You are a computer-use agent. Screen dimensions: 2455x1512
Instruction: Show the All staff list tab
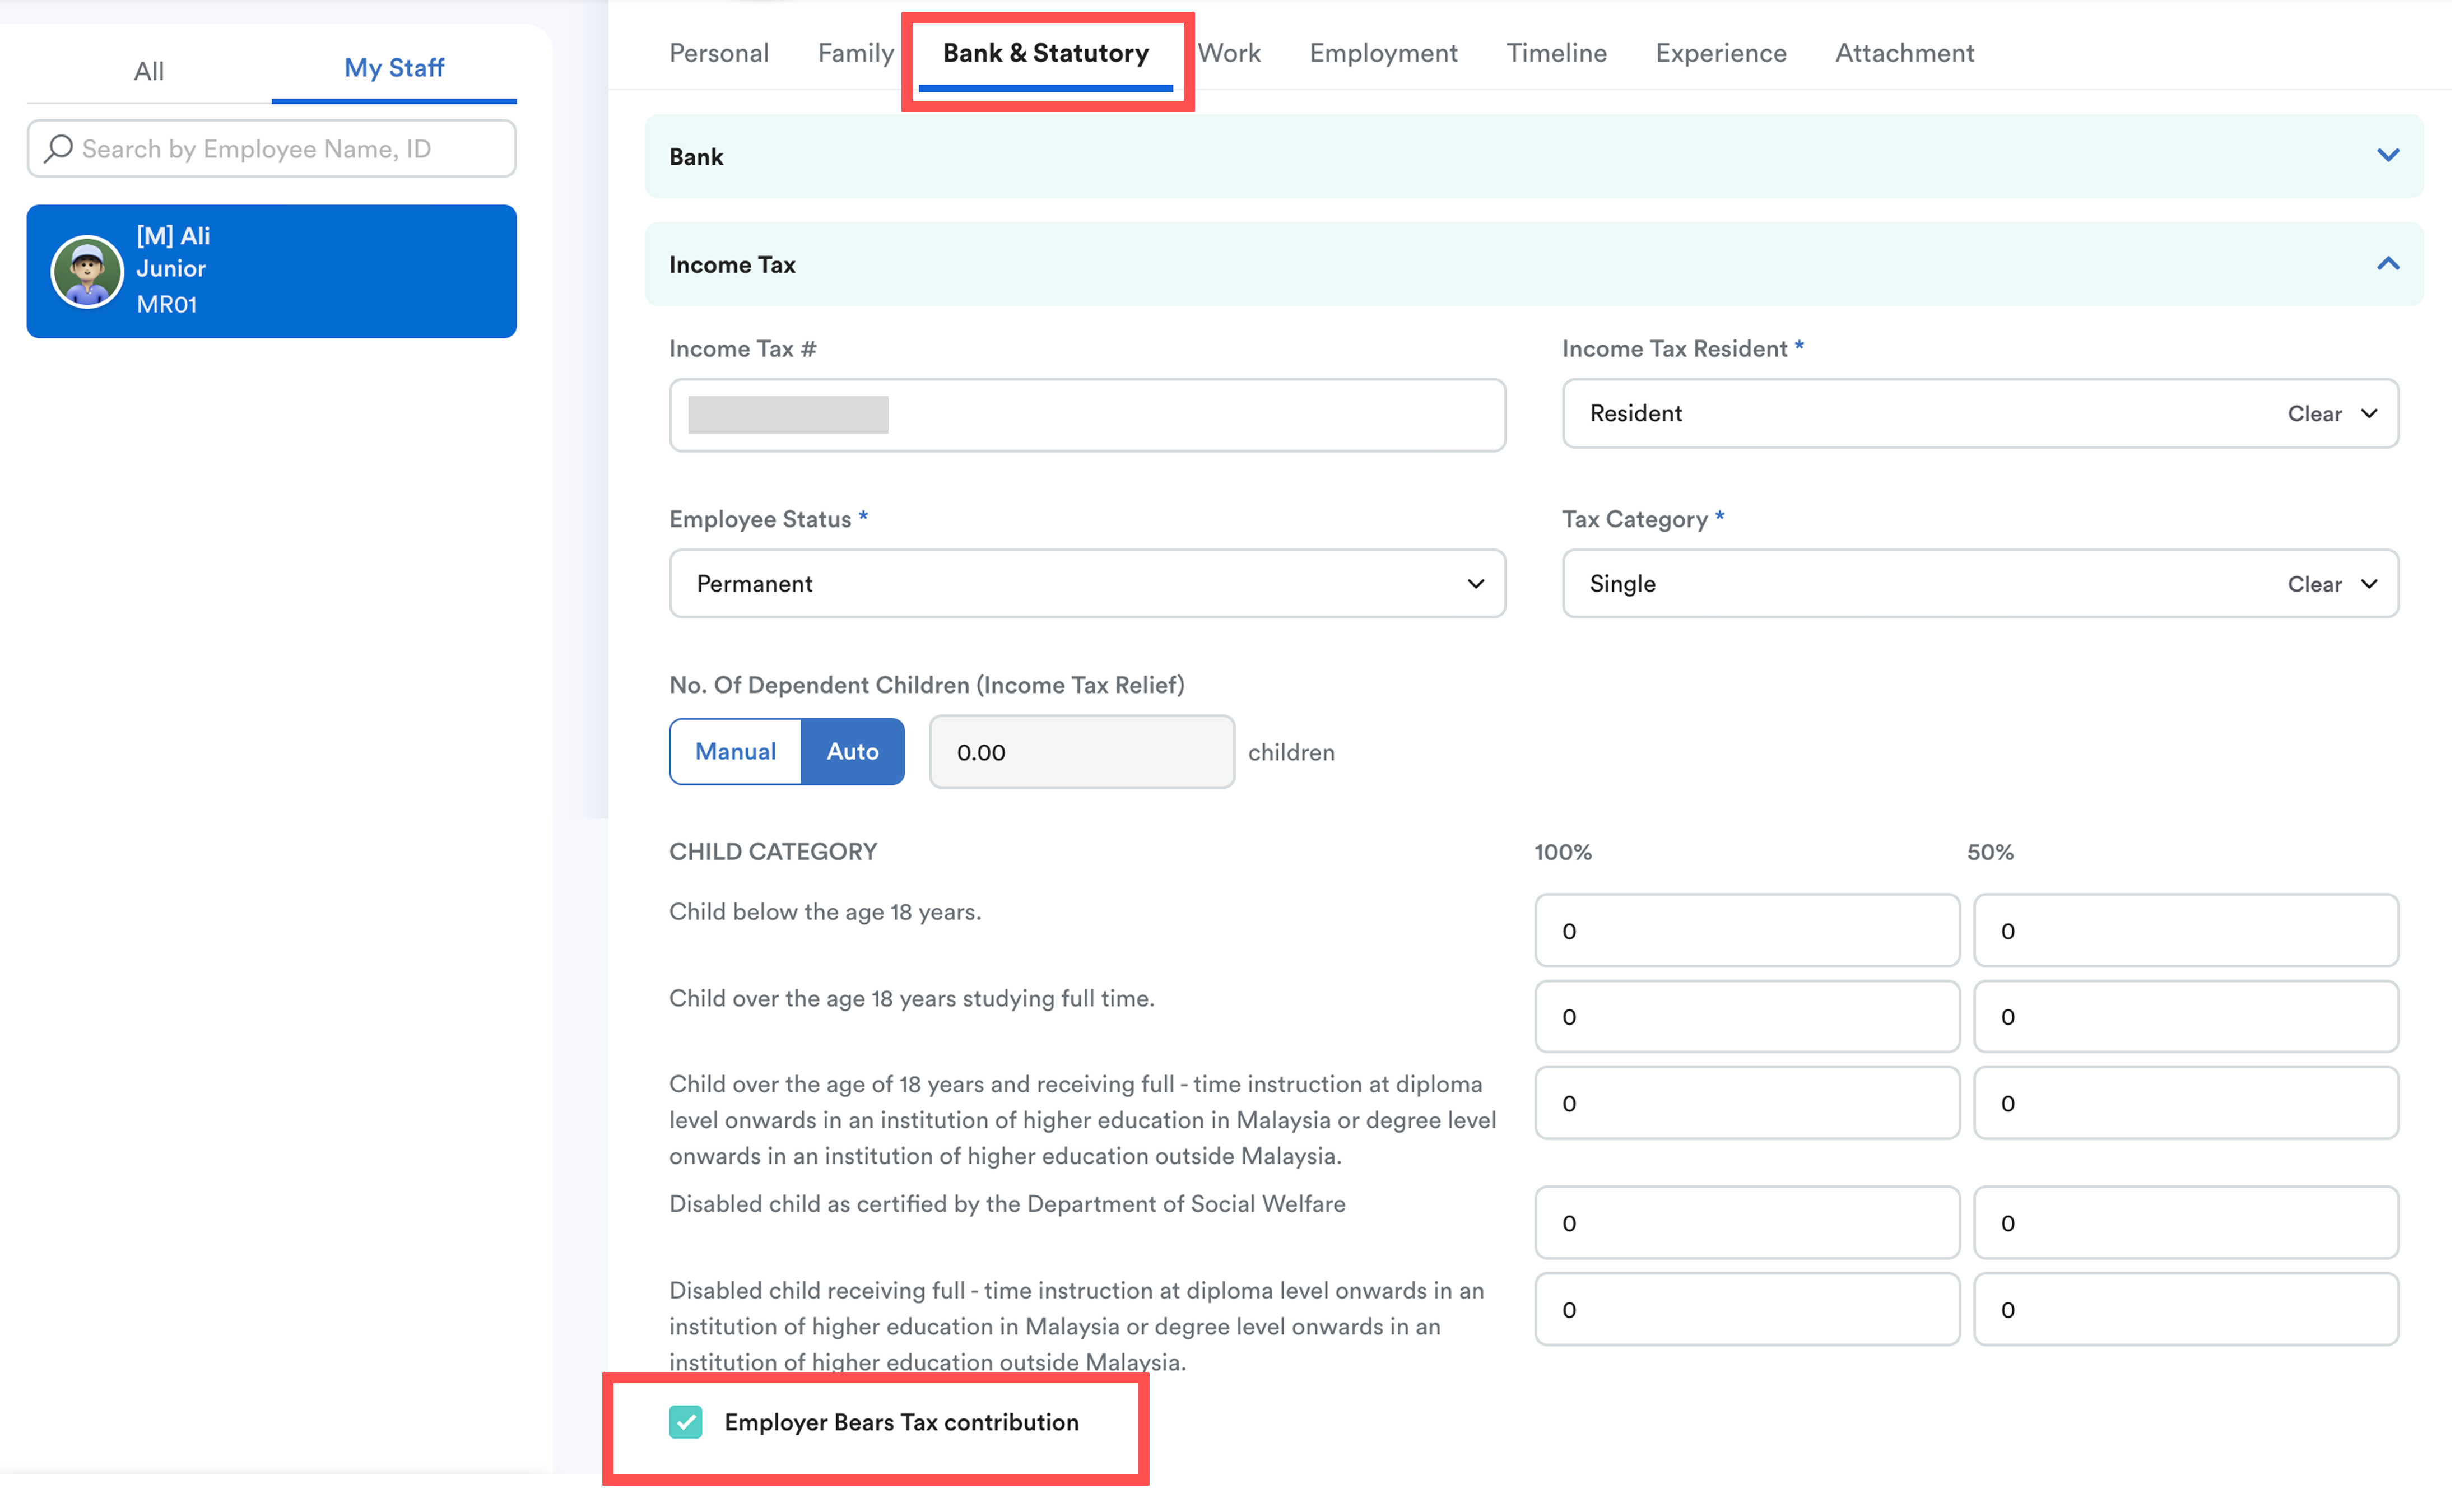[x=149, y=71]
